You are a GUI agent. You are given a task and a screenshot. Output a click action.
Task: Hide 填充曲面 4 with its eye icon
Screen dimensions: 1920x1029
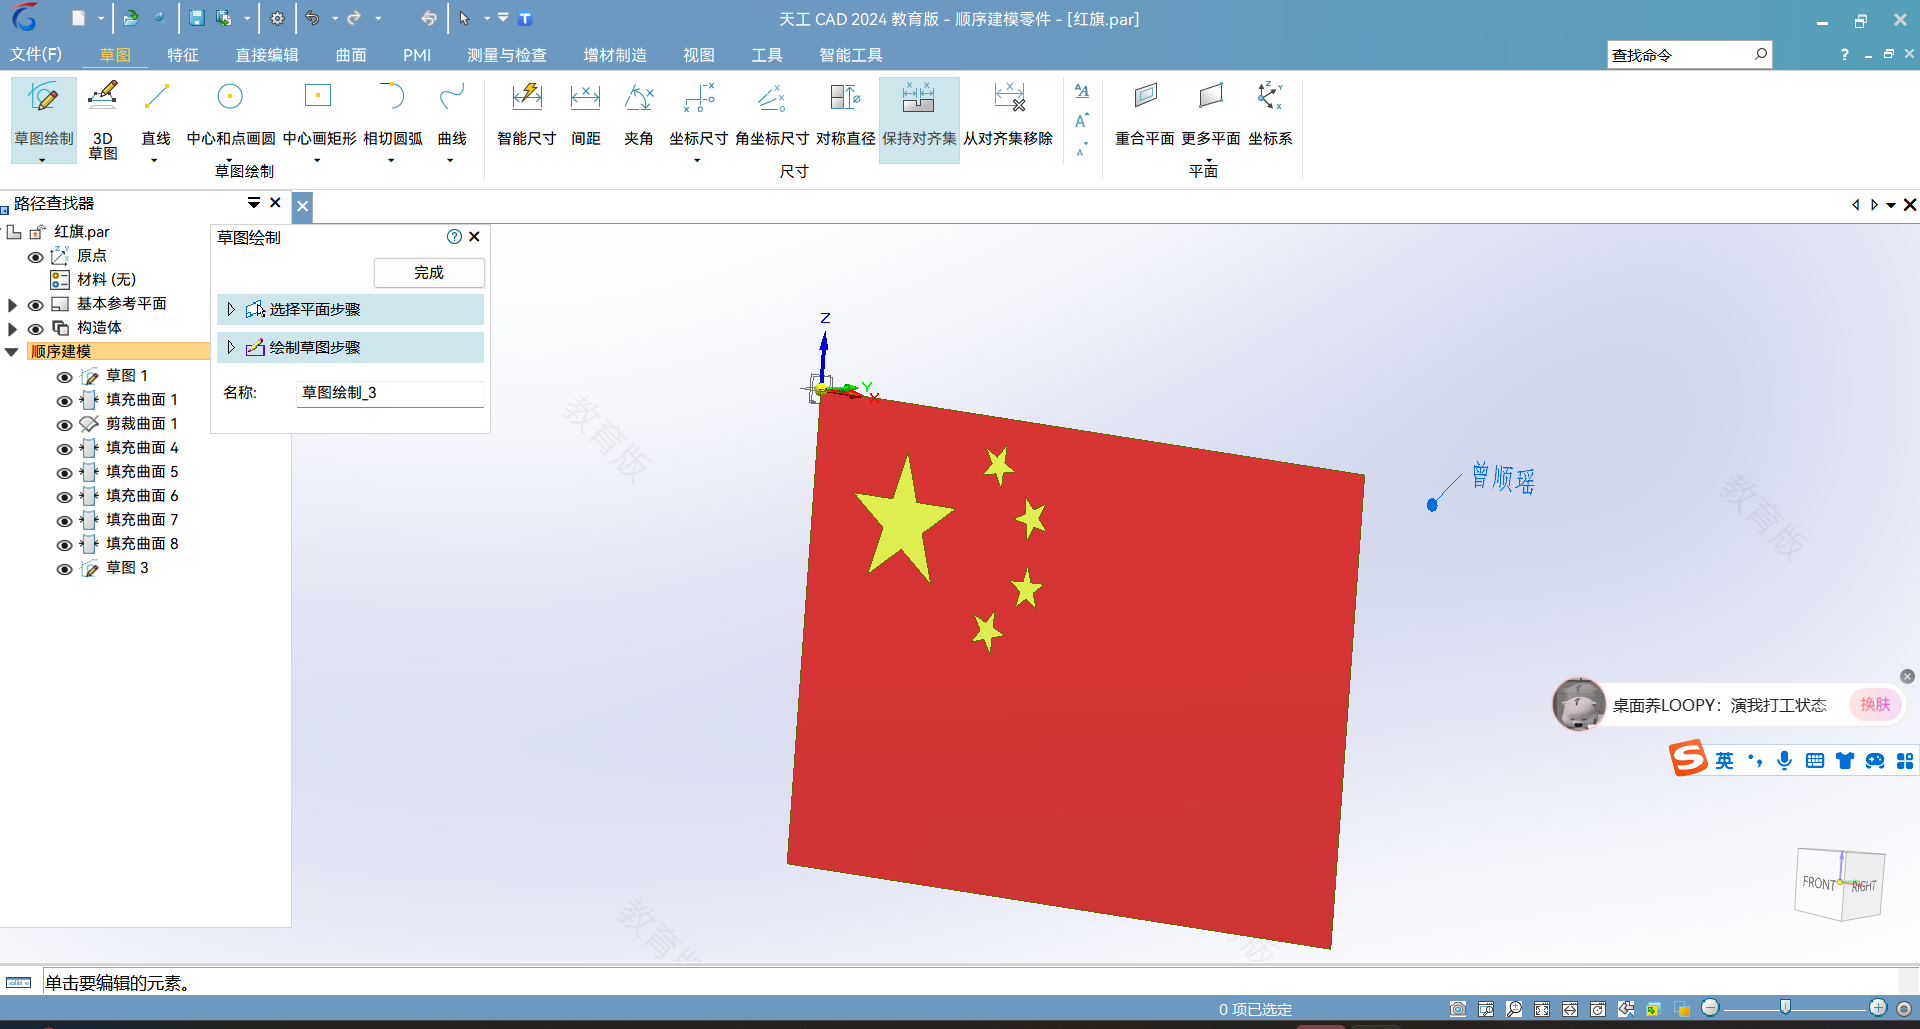pos(64,449)
